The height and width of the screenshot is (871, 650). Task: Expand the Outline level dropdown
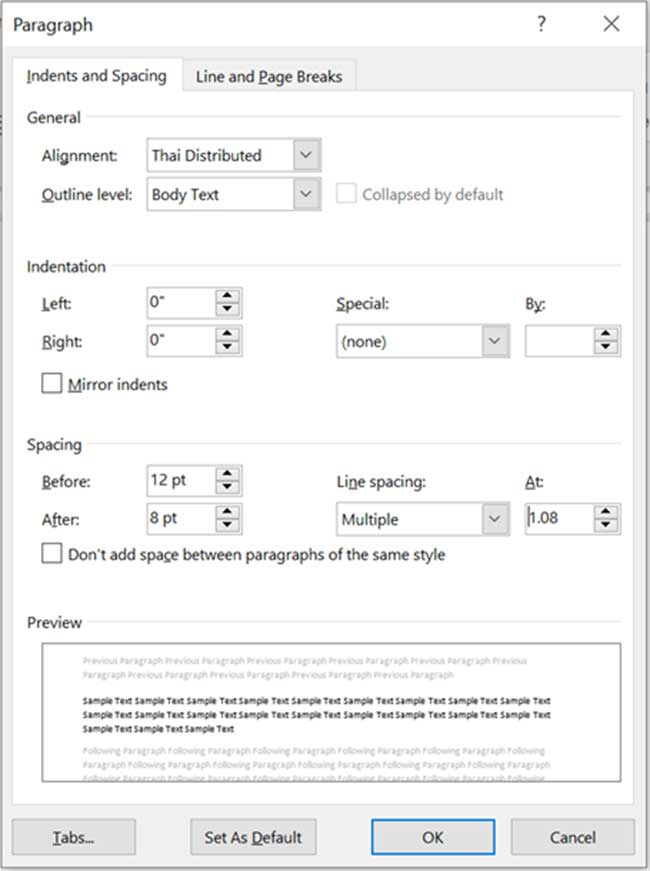tap(307, 195)
